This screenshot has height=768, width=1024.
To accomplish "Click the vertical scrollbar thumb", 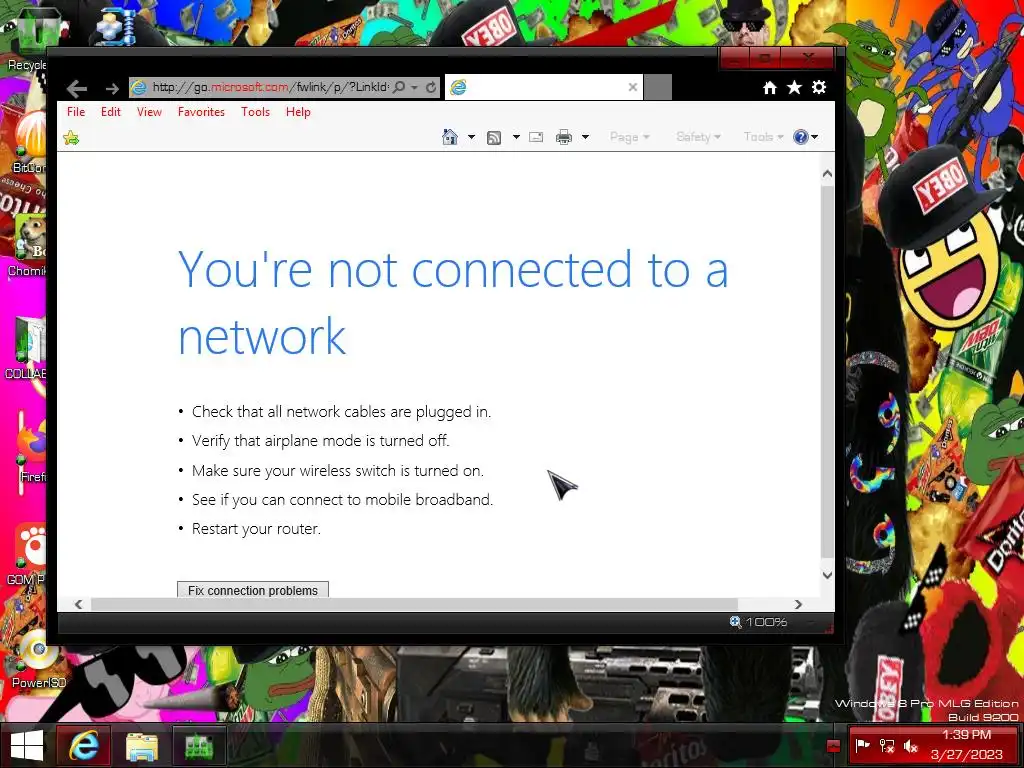I will [x=827, y=372].
